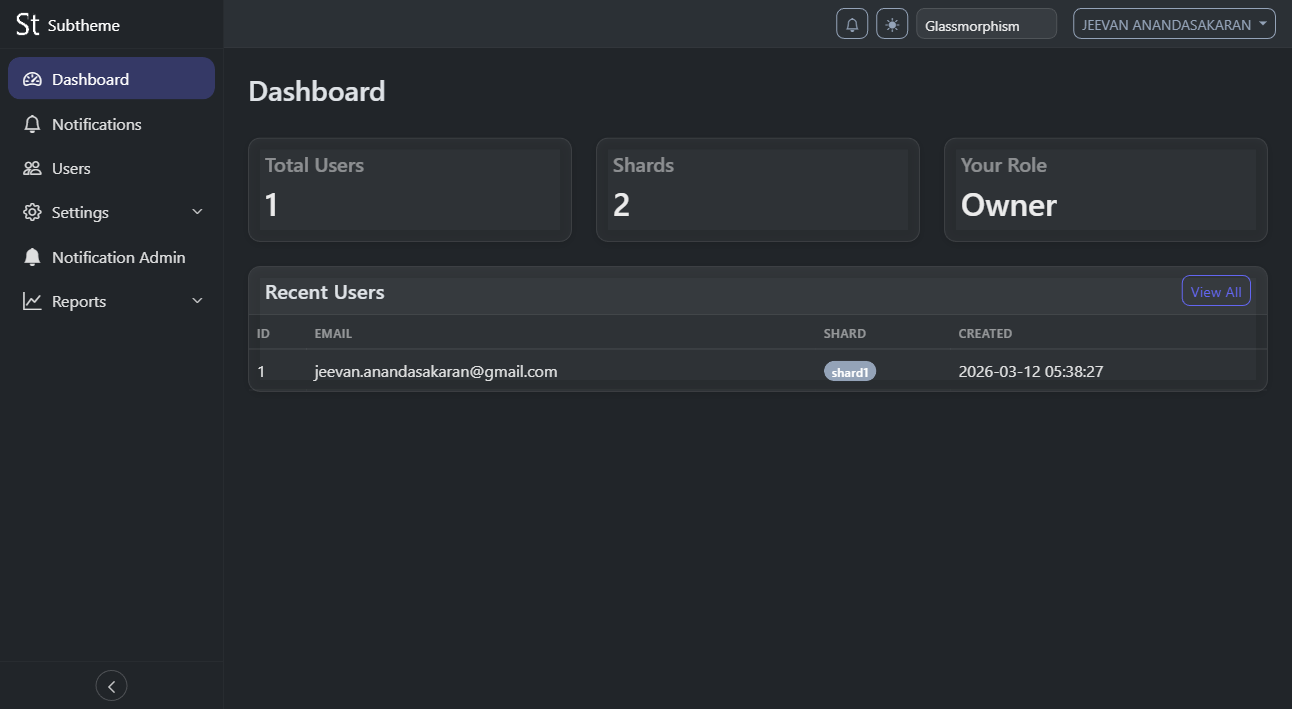Click the Subtheme brand name

click(x=84, y=25)
